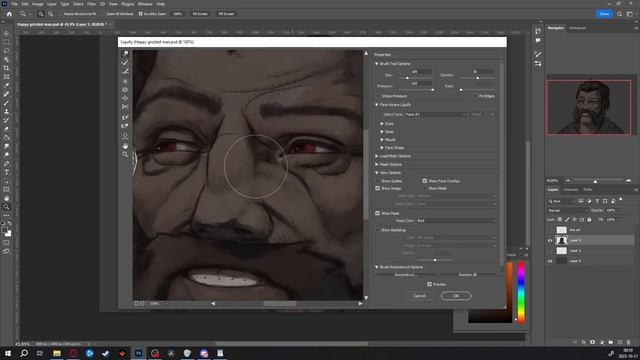Screen dimensions: 640x360
Task: Expand the Nose section
Action: (x=382, y=132)
